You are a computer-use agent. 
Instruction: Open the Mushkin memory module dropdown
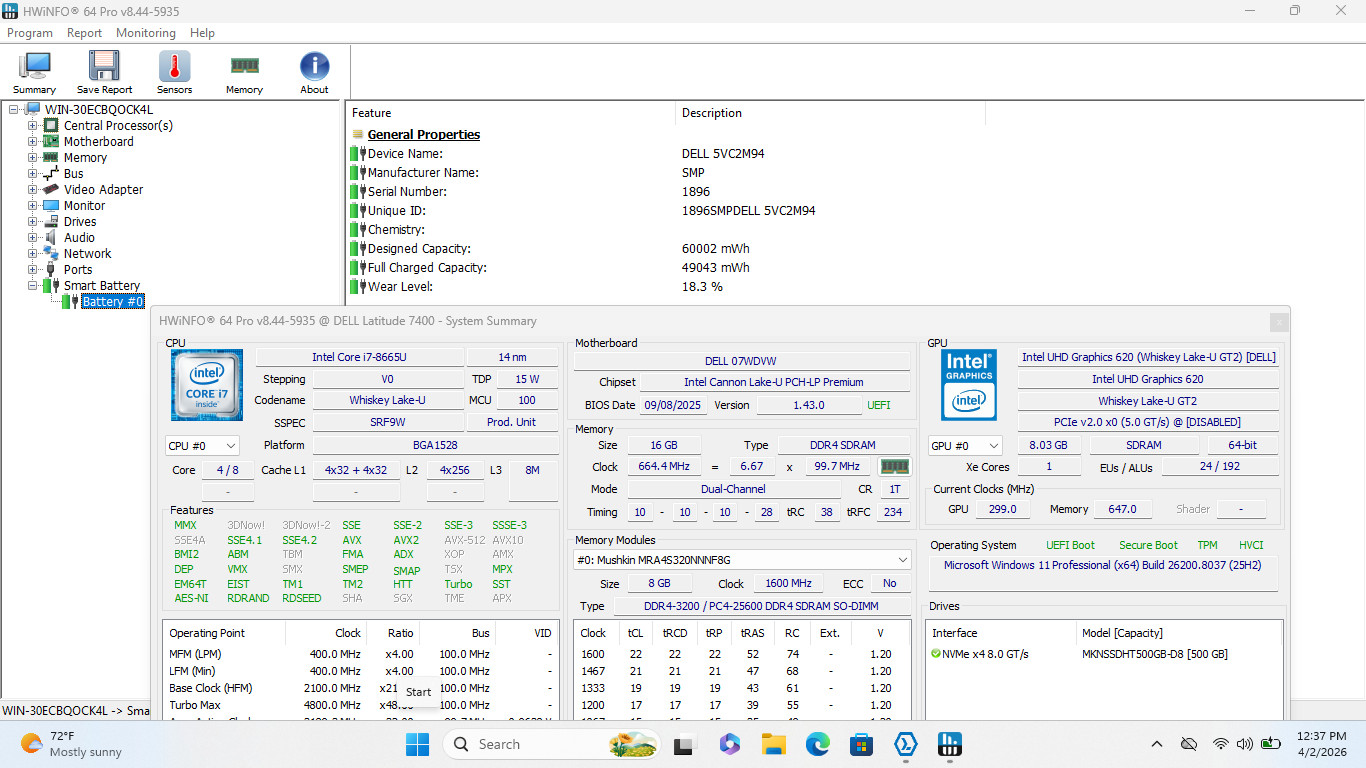click(x=742, y=559)
